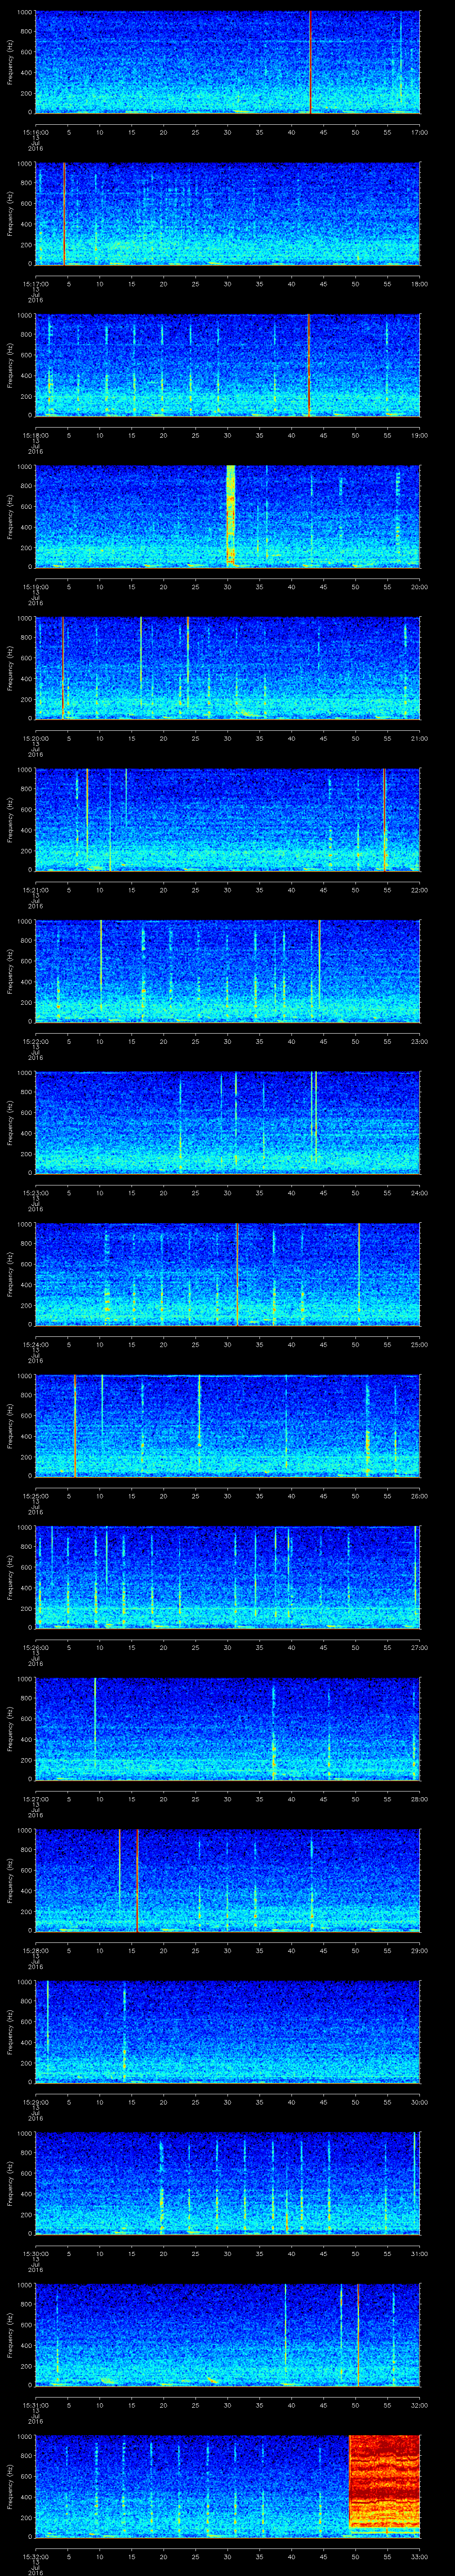The height and width of the screenshot is (2576, 455).
Task: Click the 26:00 end time label
Action: [419, 1496]
